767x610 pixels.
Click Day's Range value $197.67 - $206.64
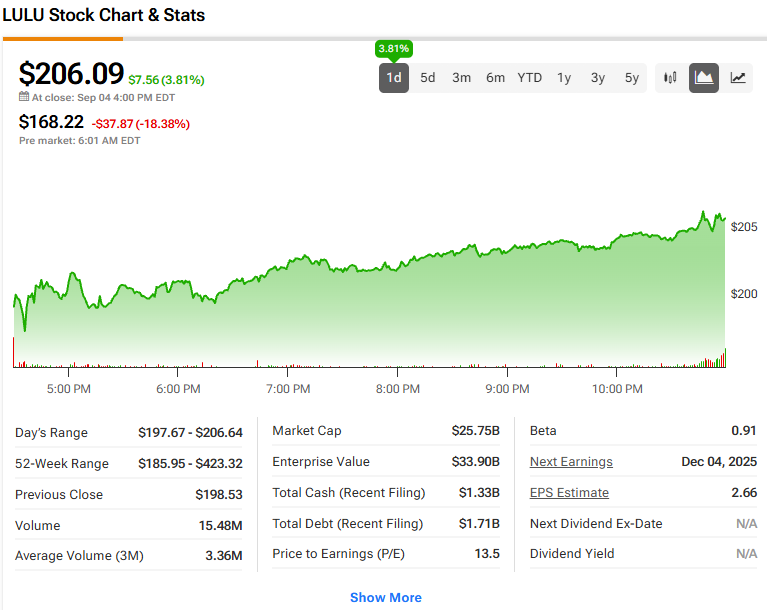pos(190,432)
